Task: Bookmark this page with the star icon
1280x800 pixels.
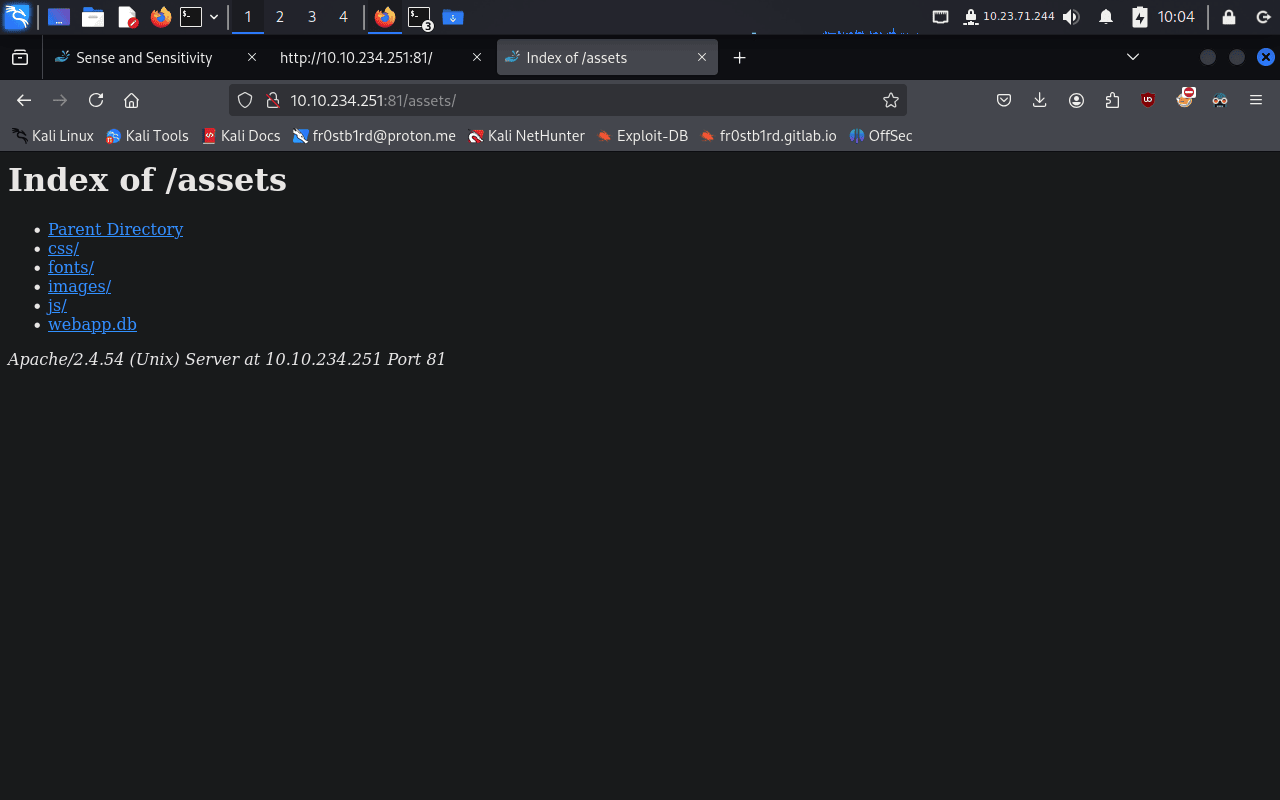Action: [x=890, y=100]
